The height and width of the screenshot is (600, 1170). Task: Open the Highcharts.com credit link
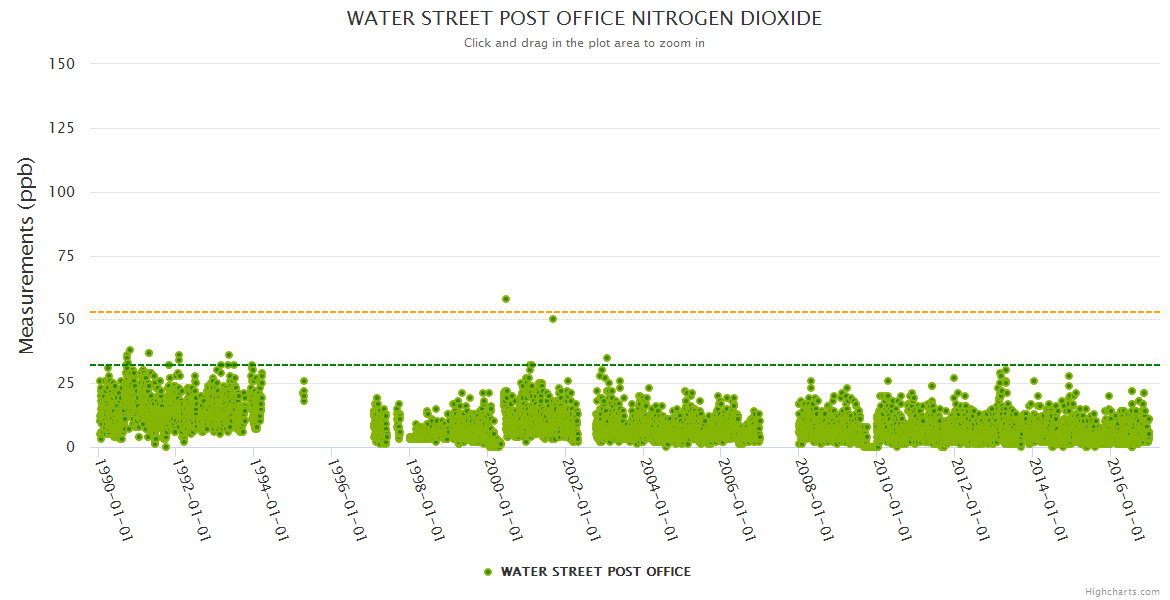tap(1122, 591)
